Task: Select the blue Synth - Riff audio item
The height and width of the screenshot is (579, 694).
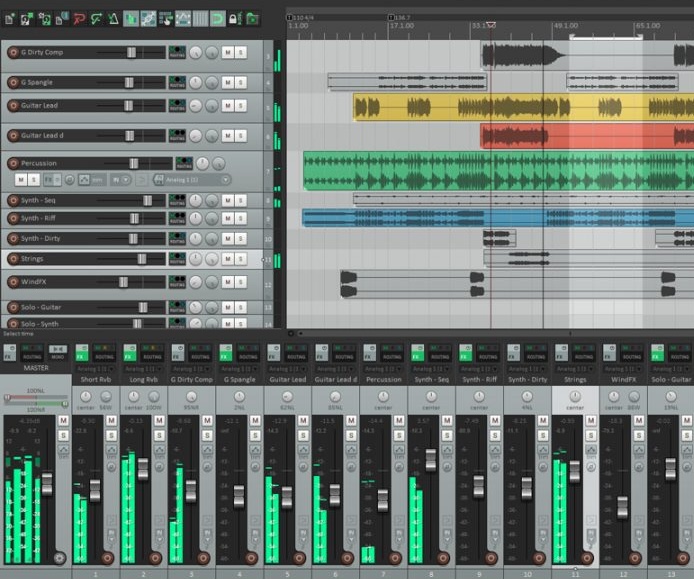Action: pos(498,218)
